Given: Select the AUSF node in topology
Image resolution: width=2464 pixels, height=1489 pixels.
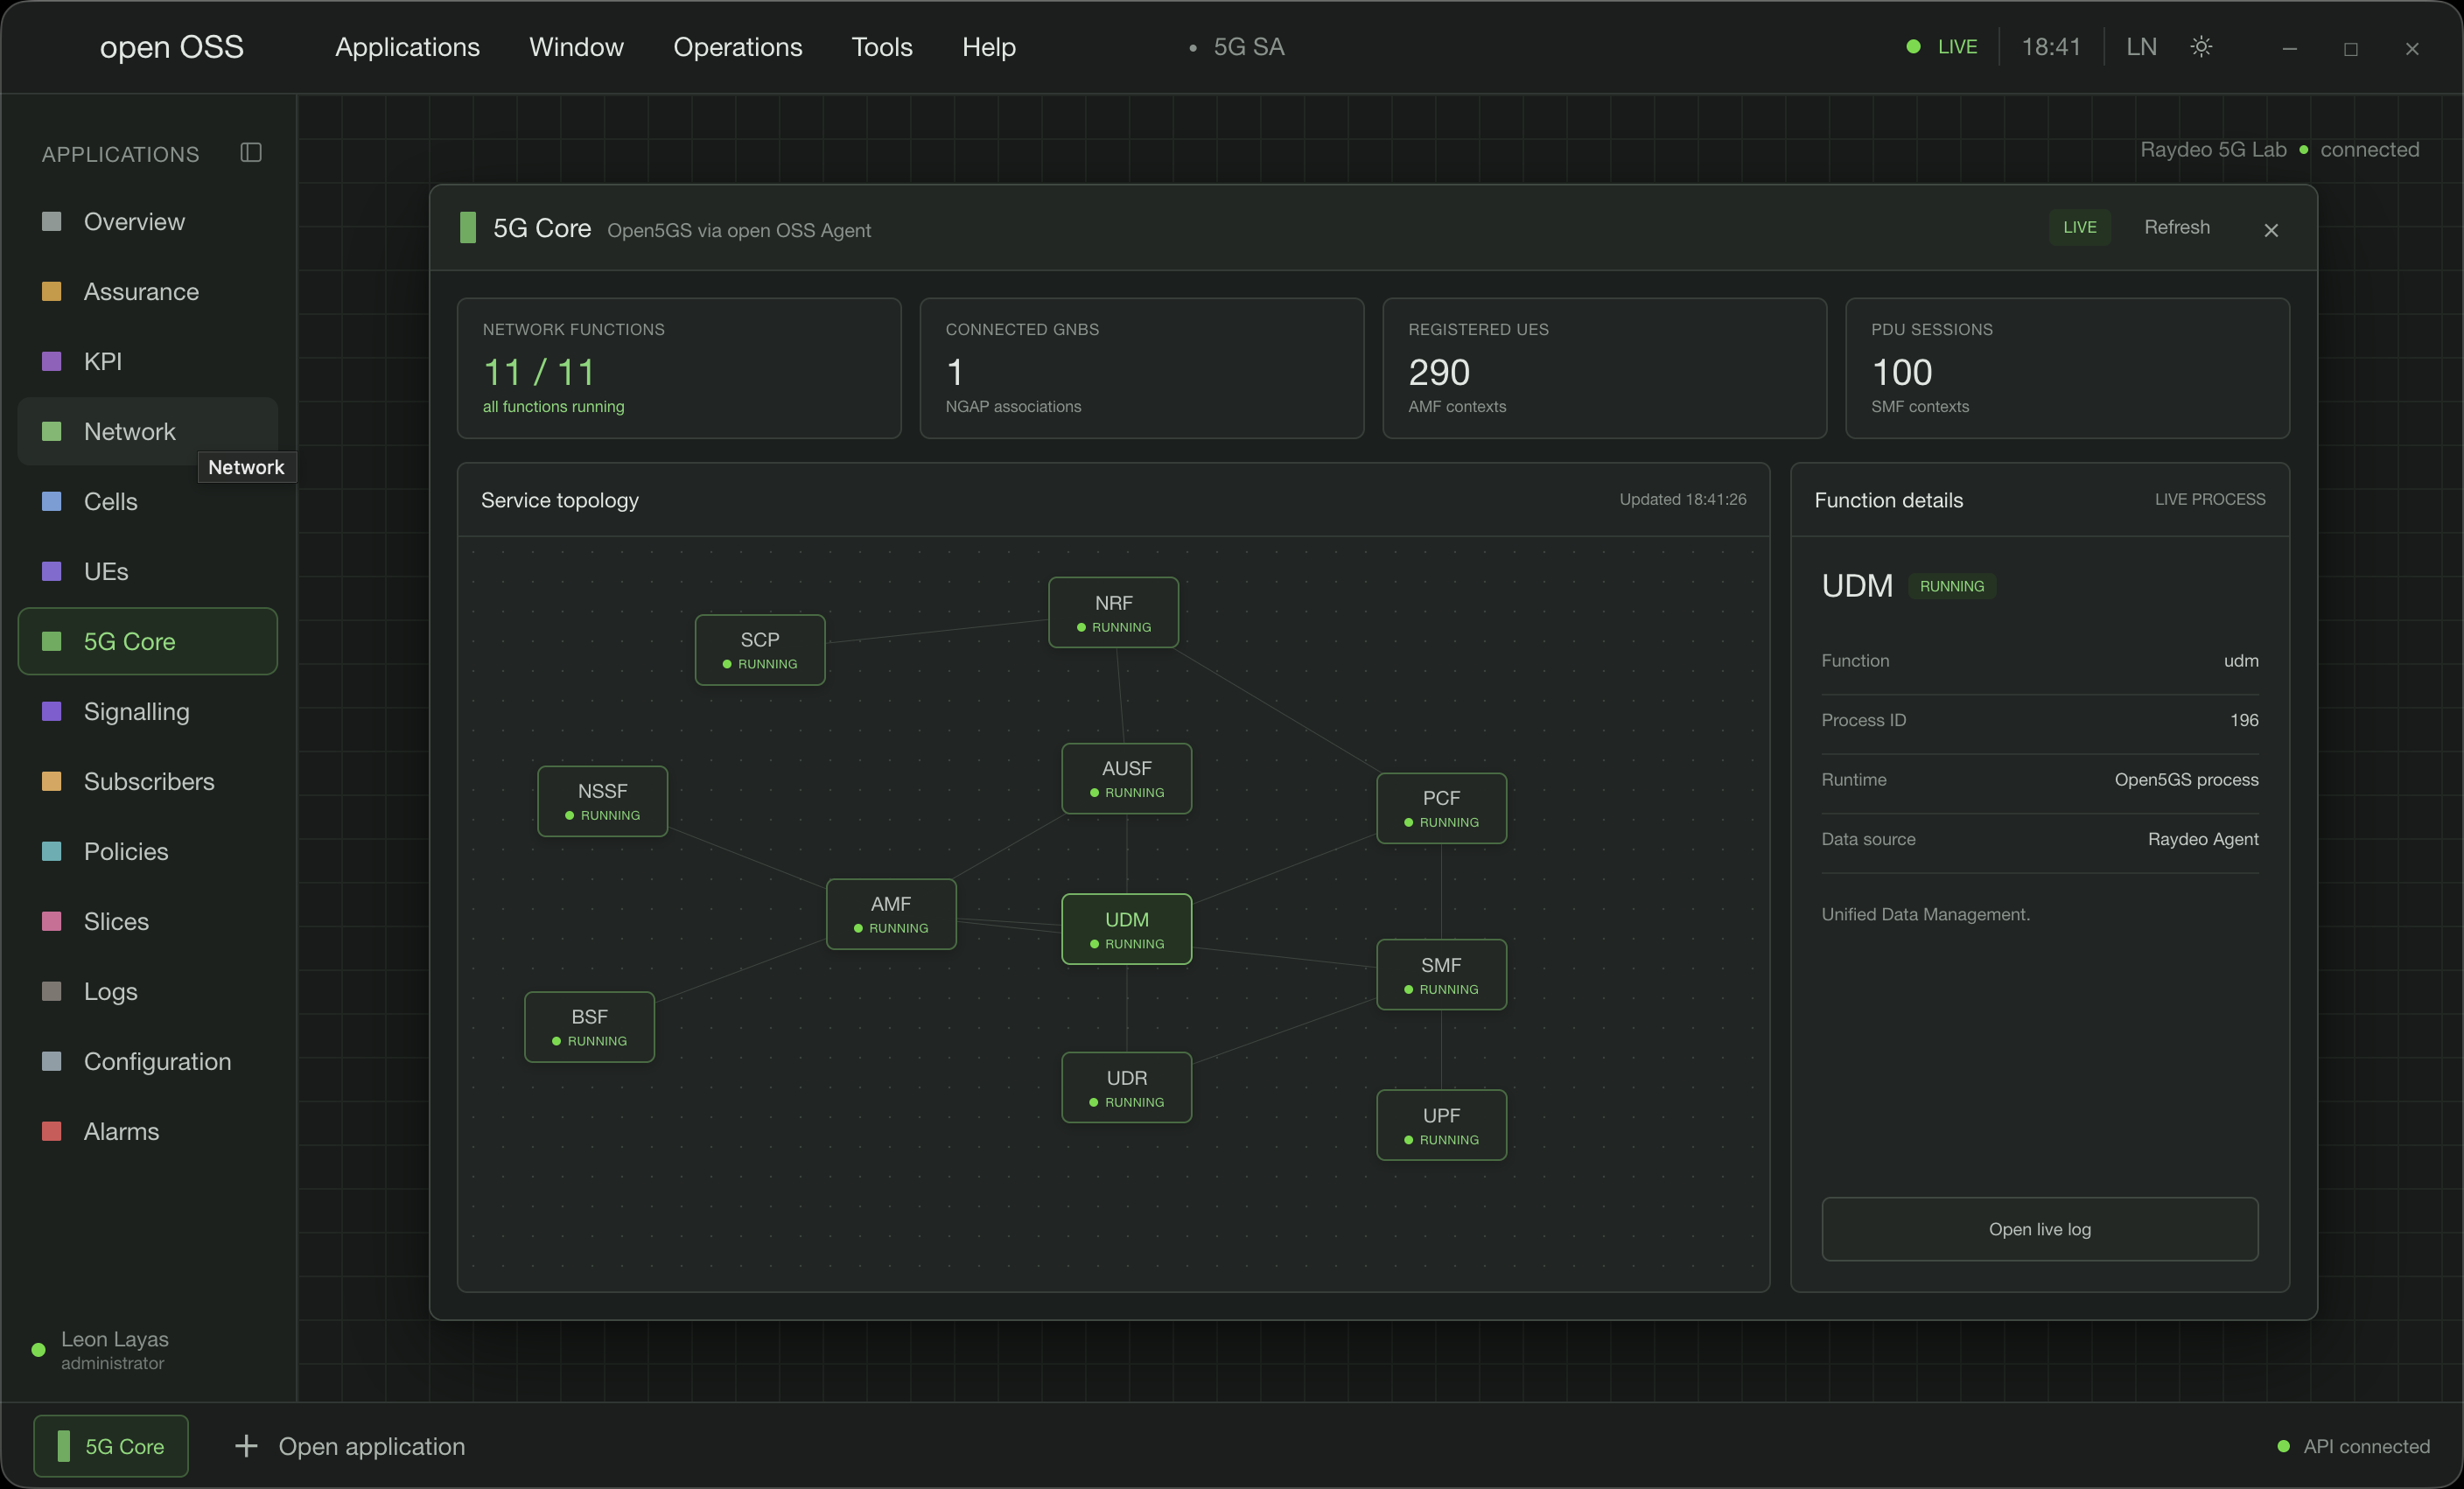Looking at the screenshot, I should (x=1126, y=778).
